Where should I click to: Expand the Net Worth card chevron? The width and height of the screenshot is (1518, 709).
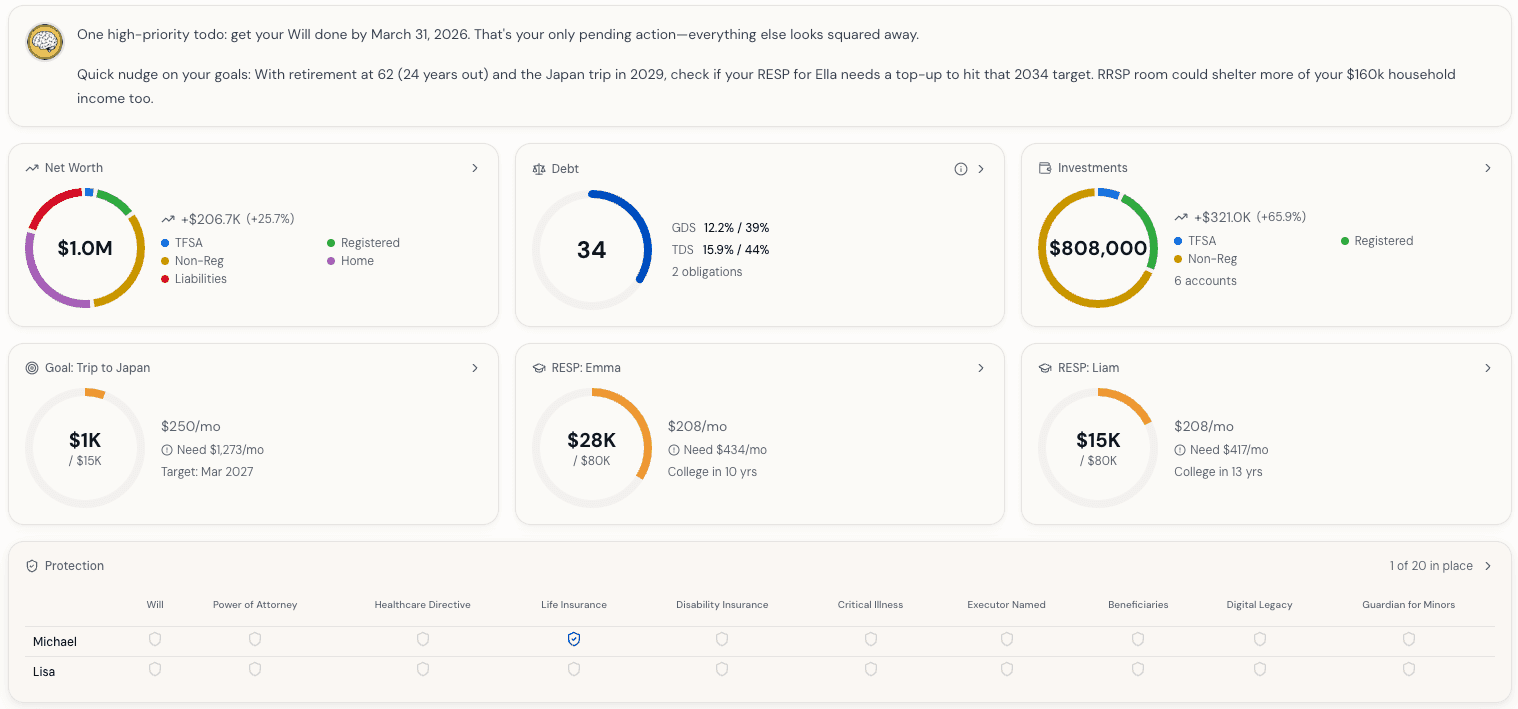(x=475, y=168)
